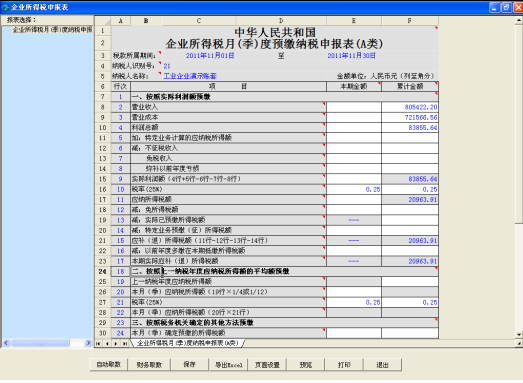Open 页面设置 page setup
The height and width of the screenshot is (383, 523).
[x=267, y=365]
